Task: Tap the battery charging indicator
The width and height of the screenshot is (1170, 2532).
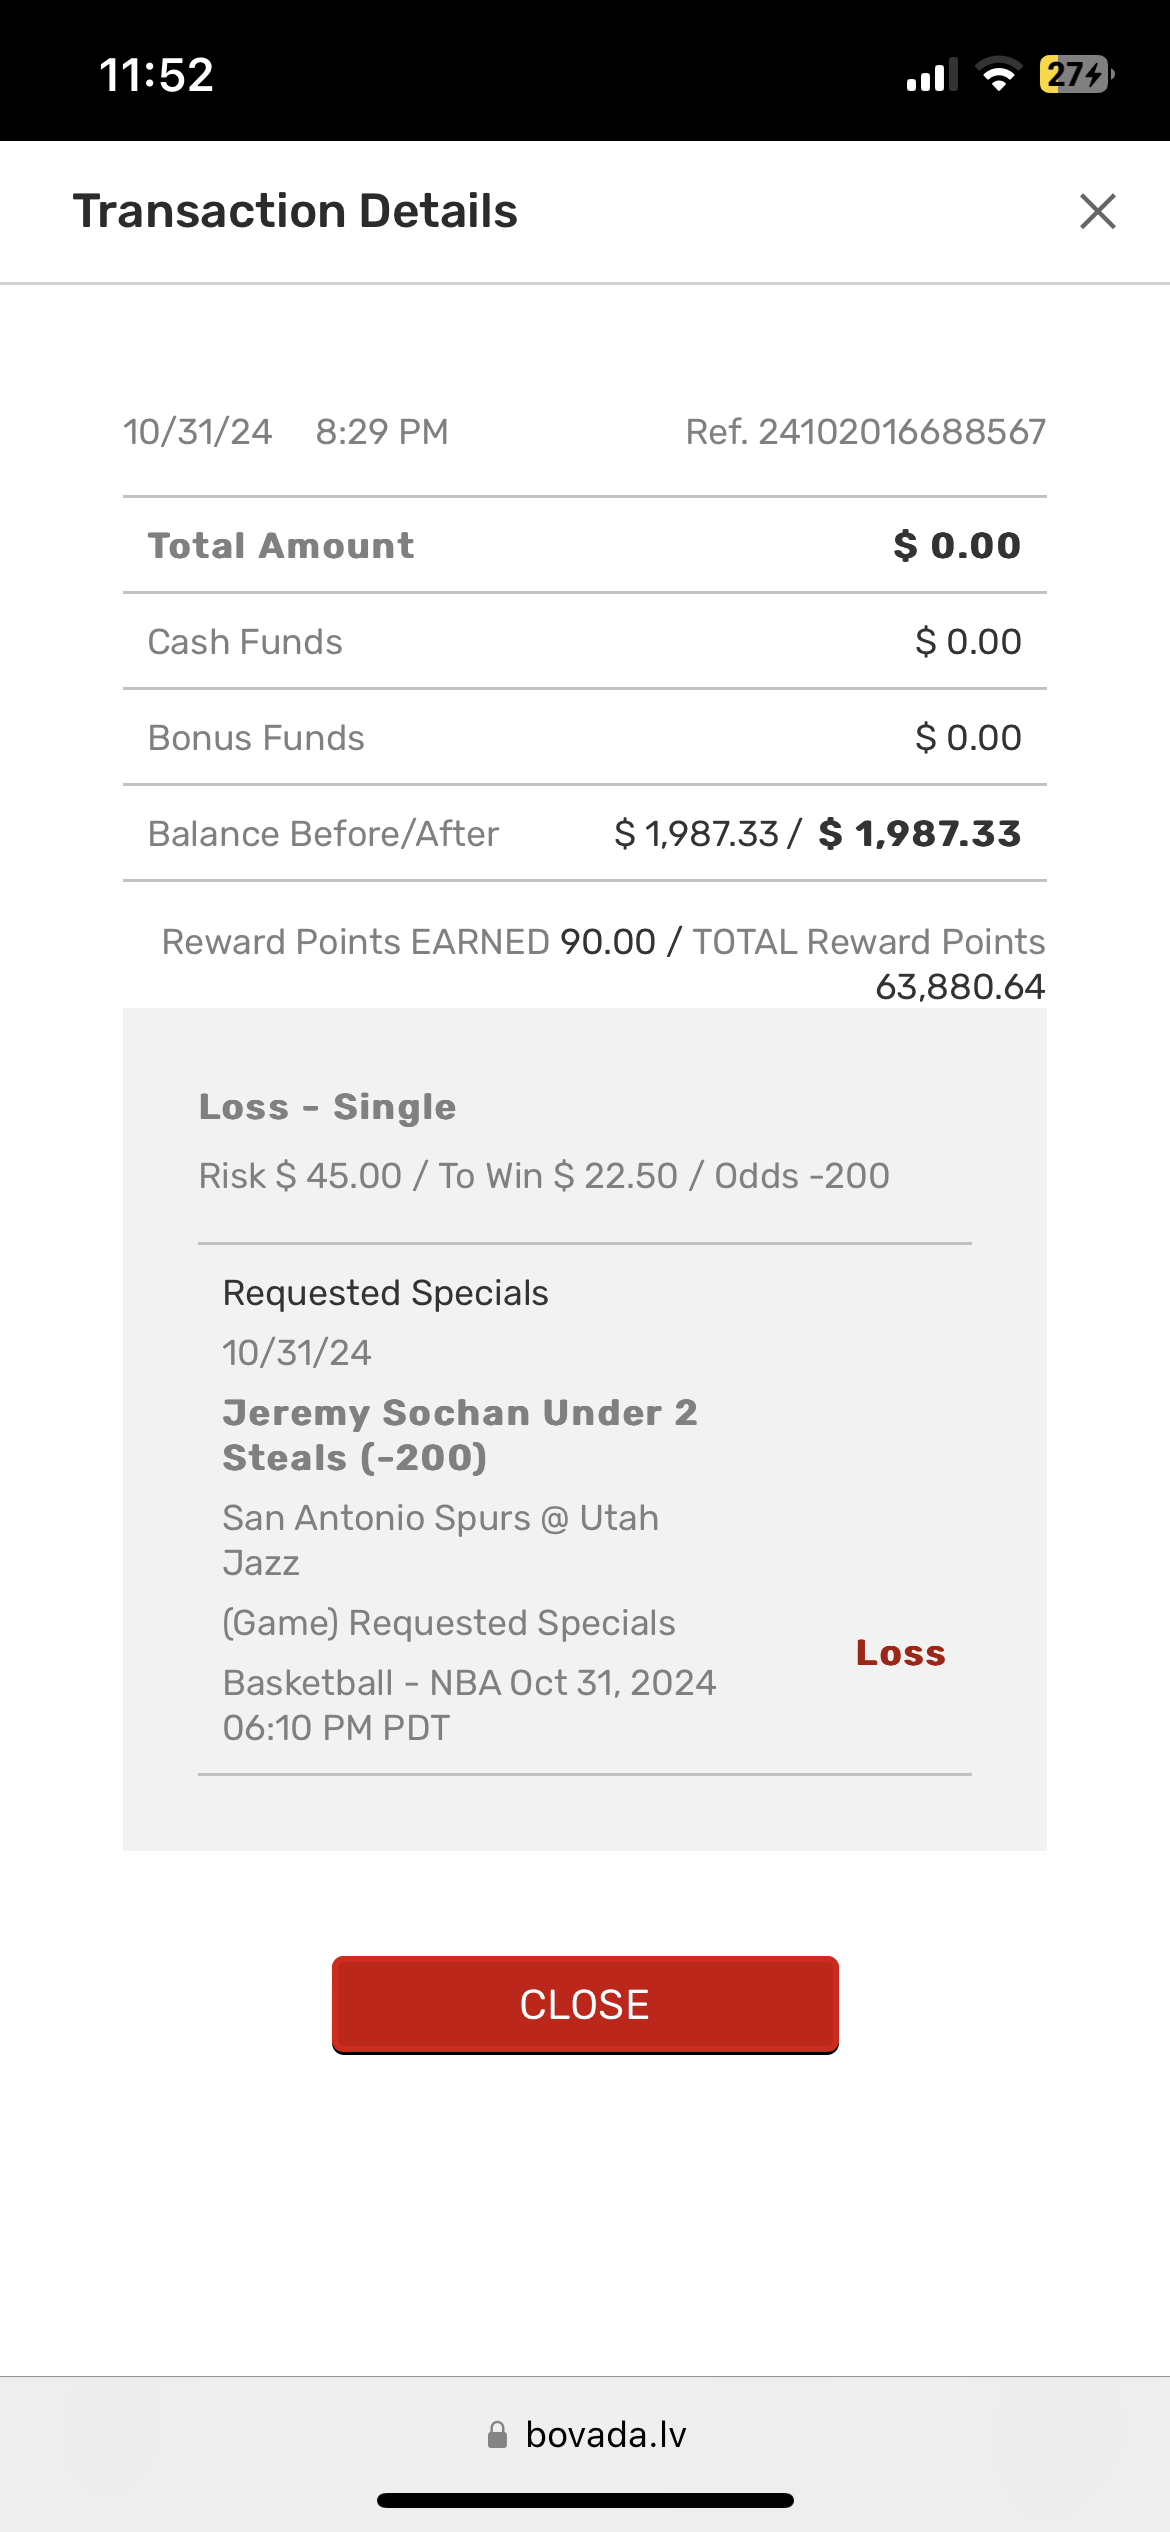Action: (x=1077, y=75)
